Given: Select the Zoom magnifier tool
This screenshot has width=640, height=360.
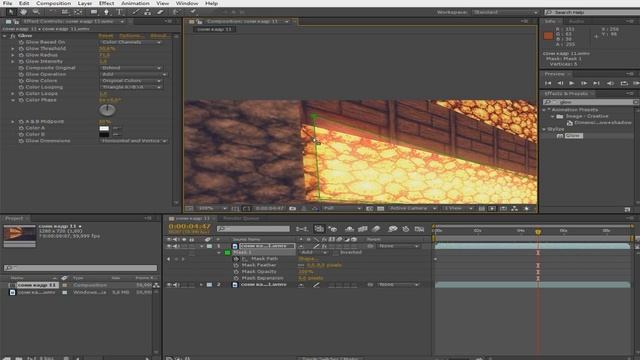Looking at the screenshot, I should pyautogui.click(x=36, y=12).
